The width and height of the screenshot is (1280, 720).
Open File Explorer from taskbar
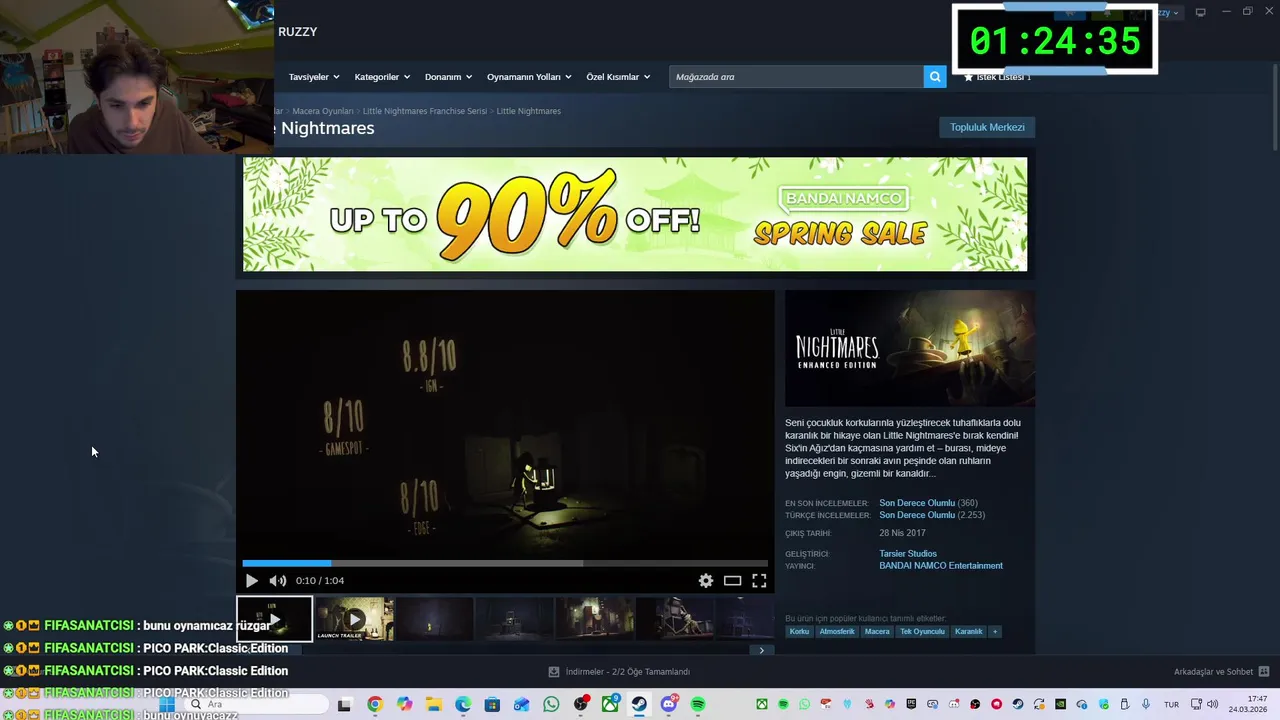[433, 704]
